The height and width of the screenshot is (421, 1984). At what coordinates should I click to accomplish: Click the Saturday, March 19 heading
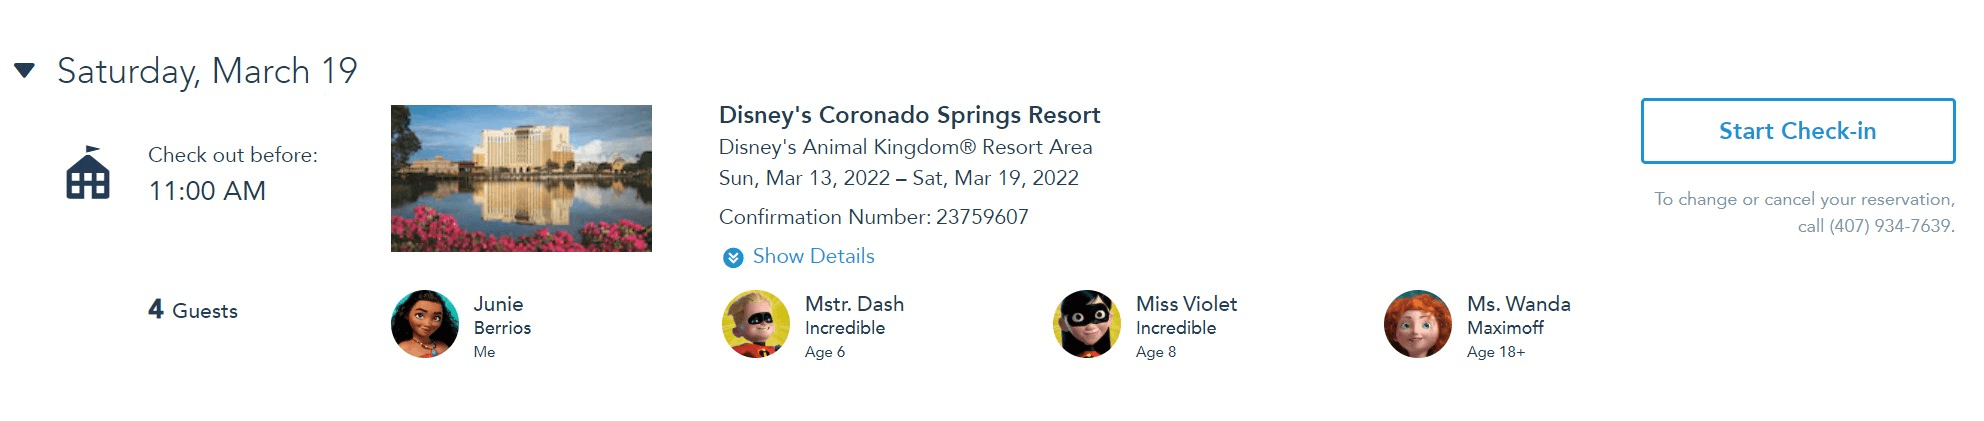[x=207, y=71]
